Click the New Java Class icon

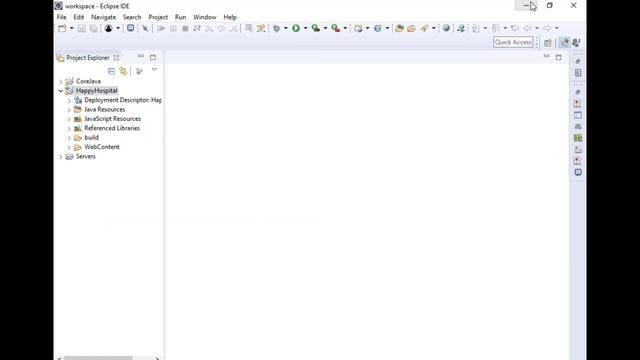coord(378,28)
